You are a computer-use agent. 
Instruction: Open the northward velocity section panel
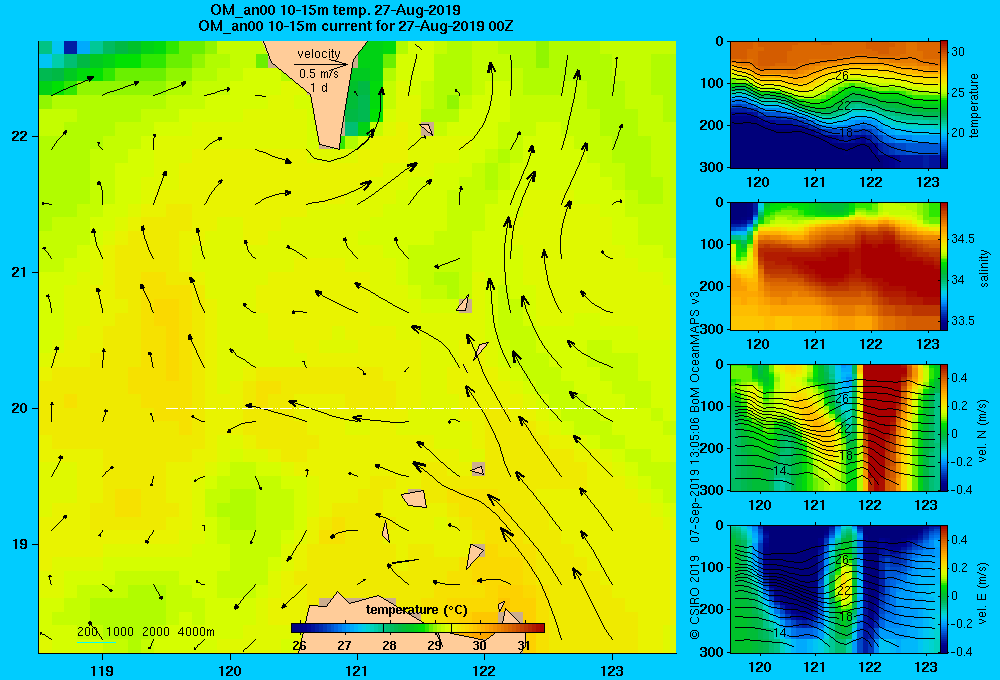point(834,427)
